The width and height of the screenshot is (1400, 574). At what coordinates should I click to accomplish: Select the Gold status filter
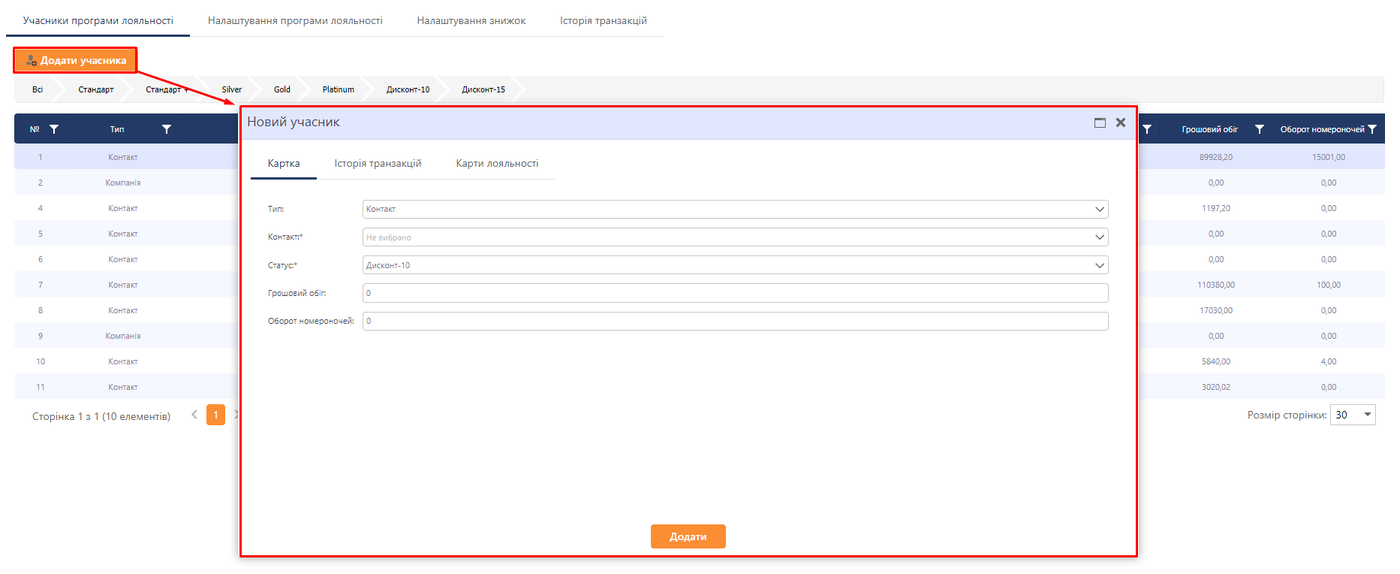point(282,90)
